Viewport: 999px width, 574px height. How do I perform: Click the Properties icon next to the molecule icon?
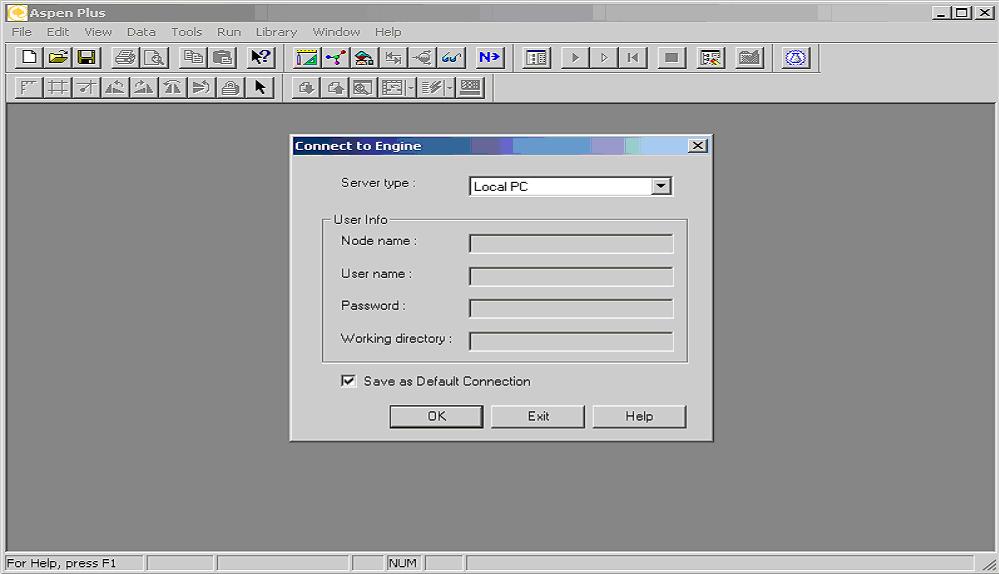point(364,58)
